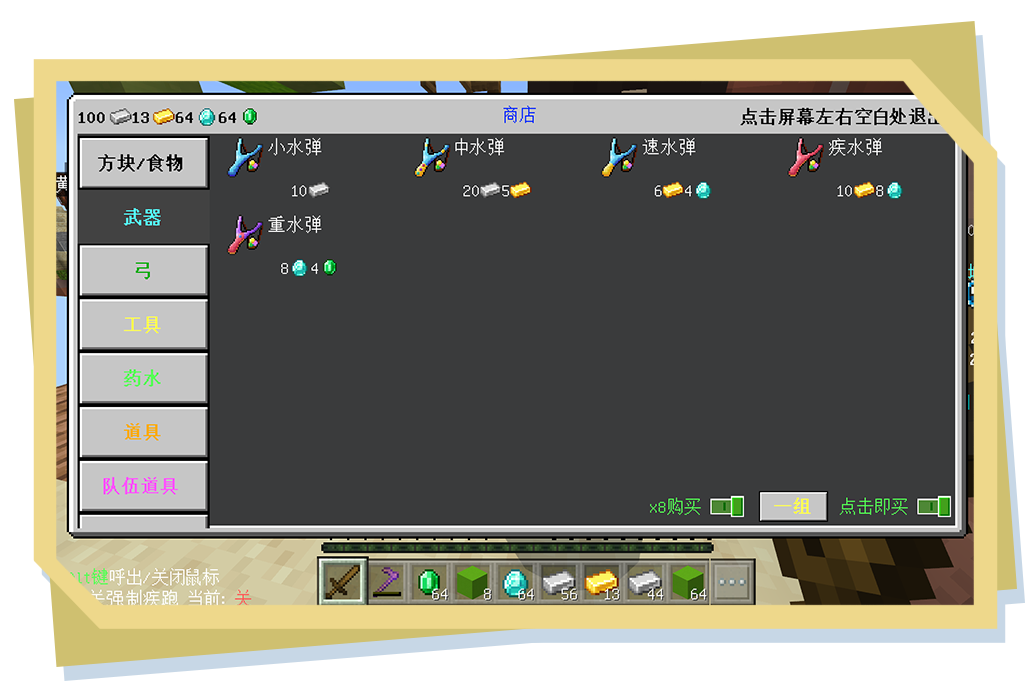1035x682 pixels.
Task: Switch to the 药水 category
Action: tap(143, 378)
